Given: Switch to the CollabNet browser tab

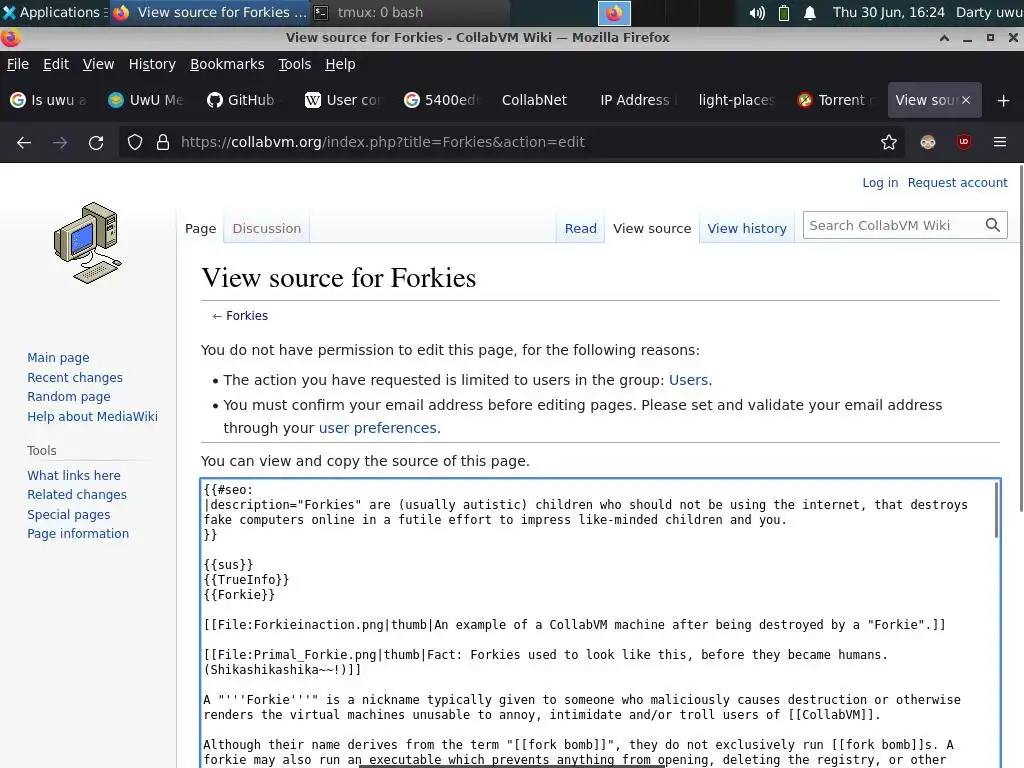Looking at the screenshot, I should 540,100.
